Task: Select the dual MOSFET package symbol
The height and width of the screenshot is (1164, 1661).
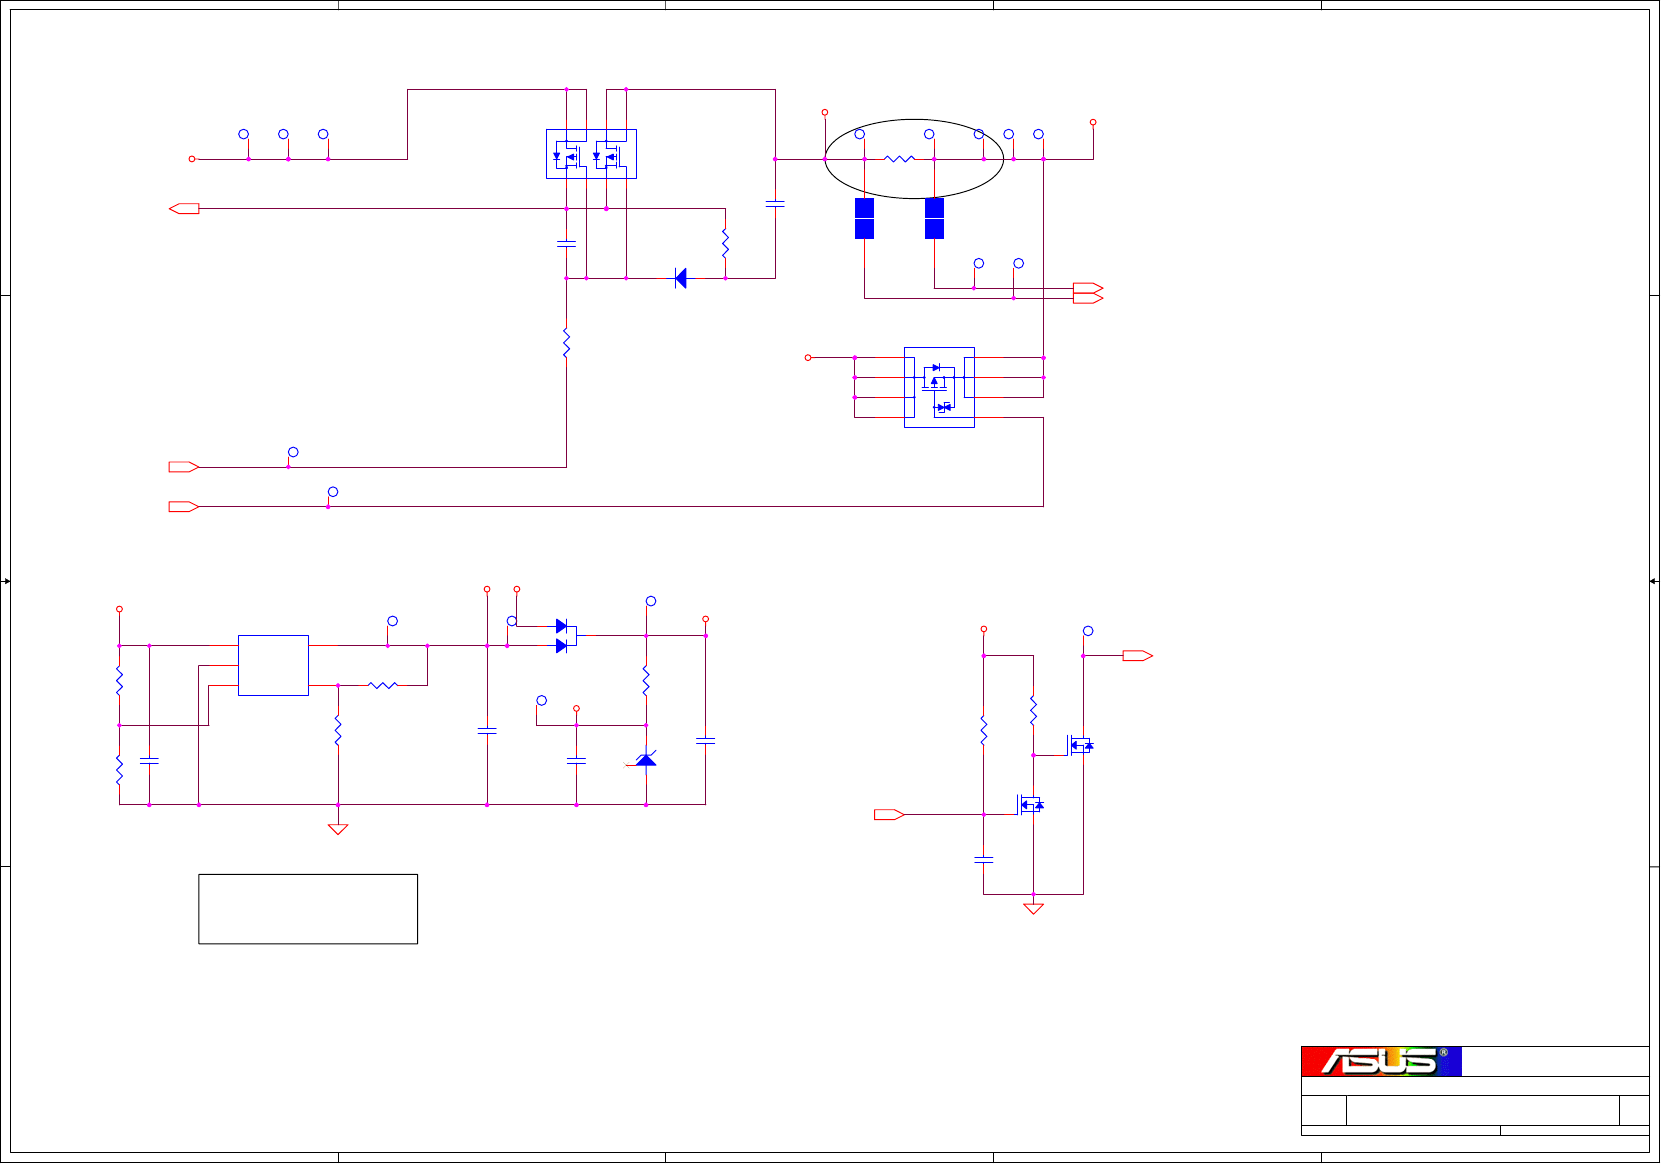Action: click(x=591, y=154)
